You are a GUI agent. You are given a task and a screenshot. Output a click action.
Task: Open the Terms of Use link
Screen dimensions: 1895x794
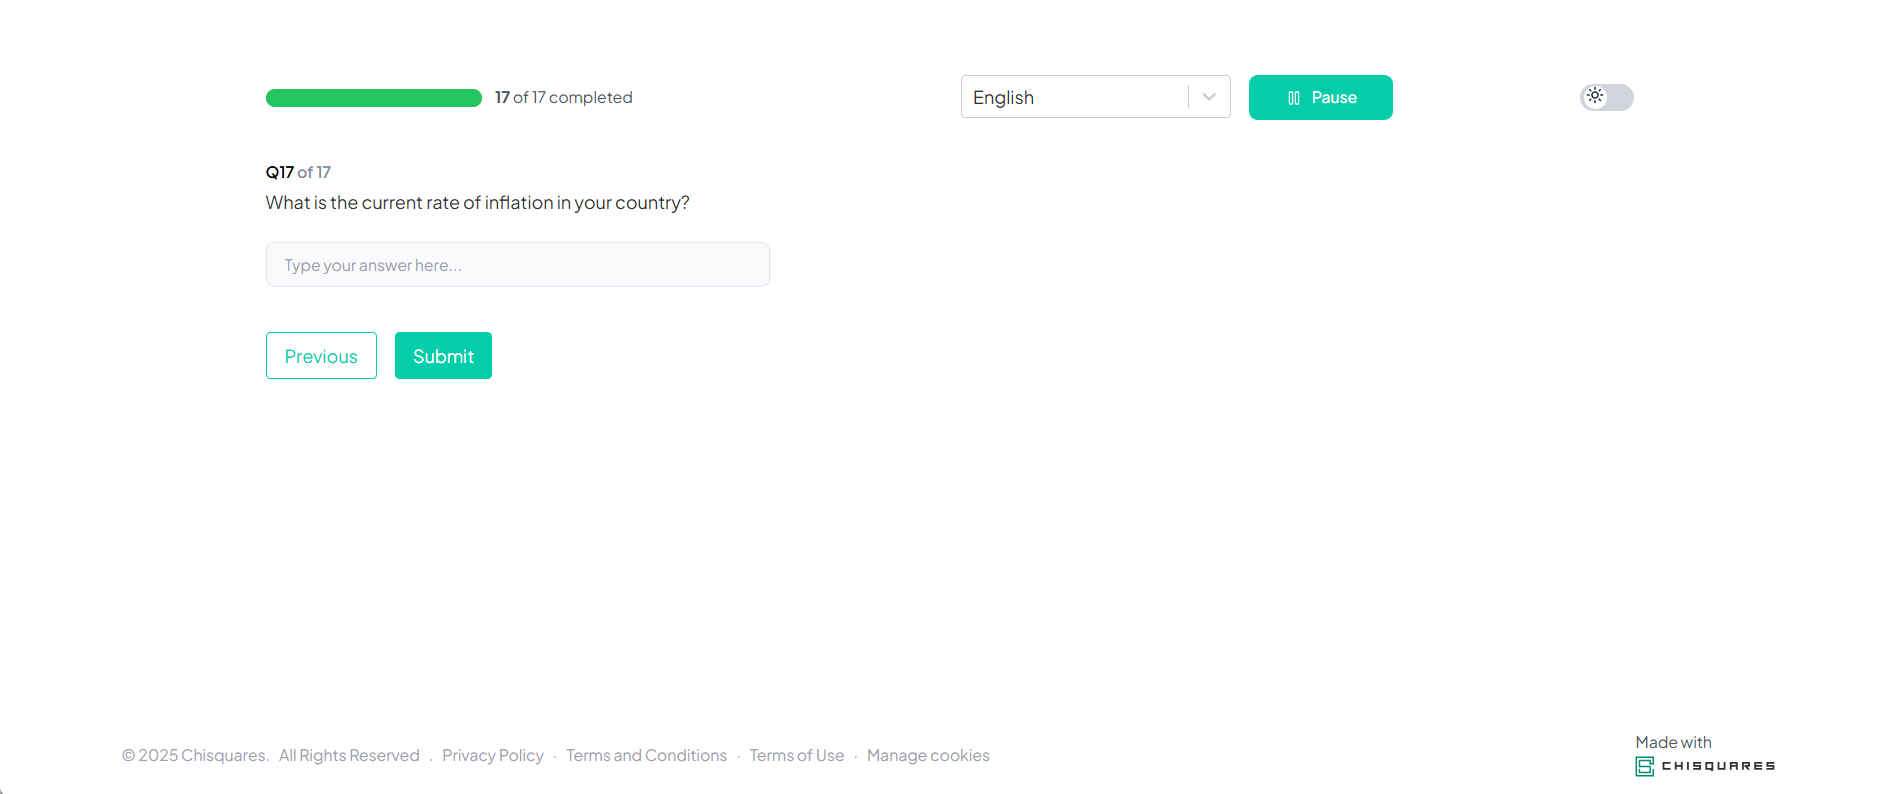coord(796,756)
